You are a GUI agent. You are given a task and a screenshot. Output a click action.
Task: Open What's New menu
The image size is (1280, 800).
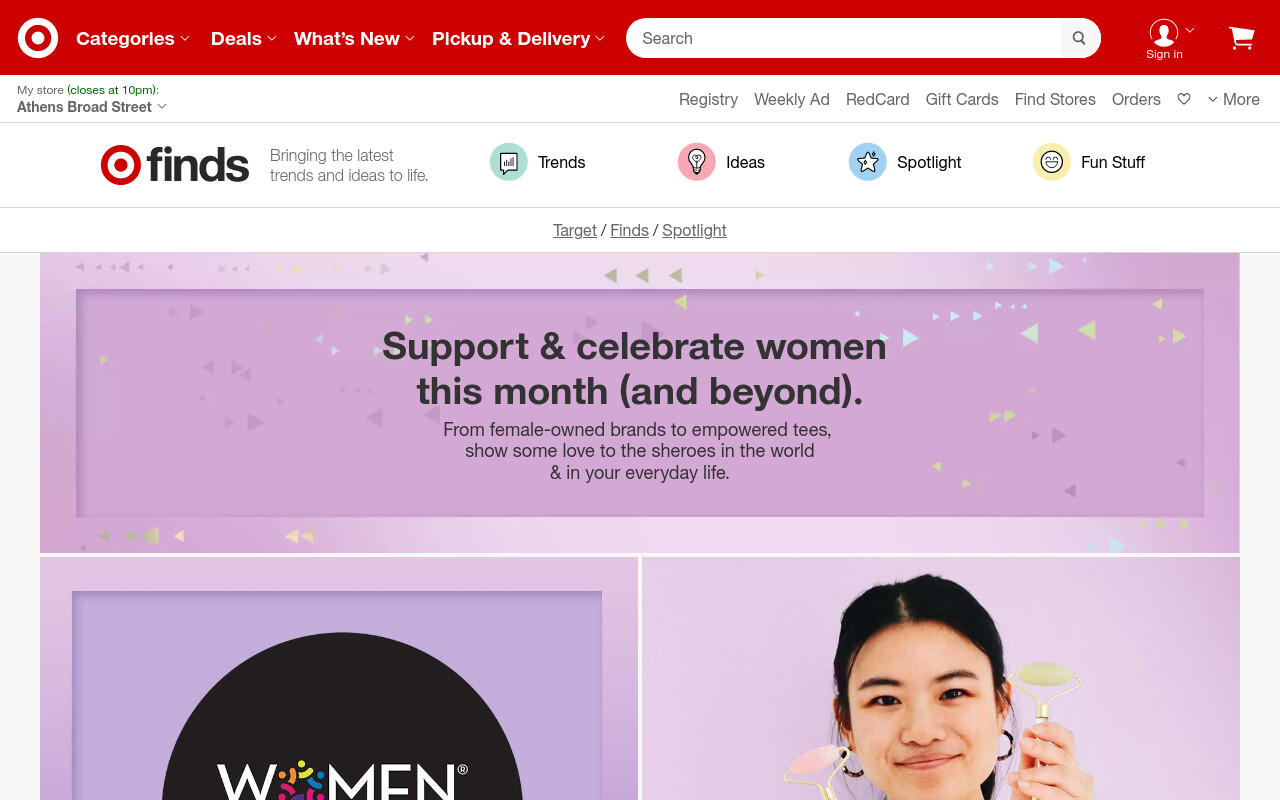tap(355, 38)
